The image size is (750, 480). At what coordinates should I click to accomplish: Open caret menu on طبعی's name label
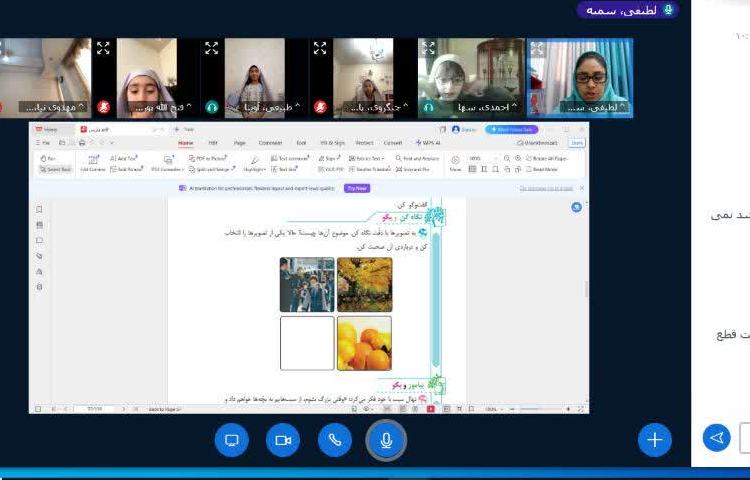pos(297,107)
